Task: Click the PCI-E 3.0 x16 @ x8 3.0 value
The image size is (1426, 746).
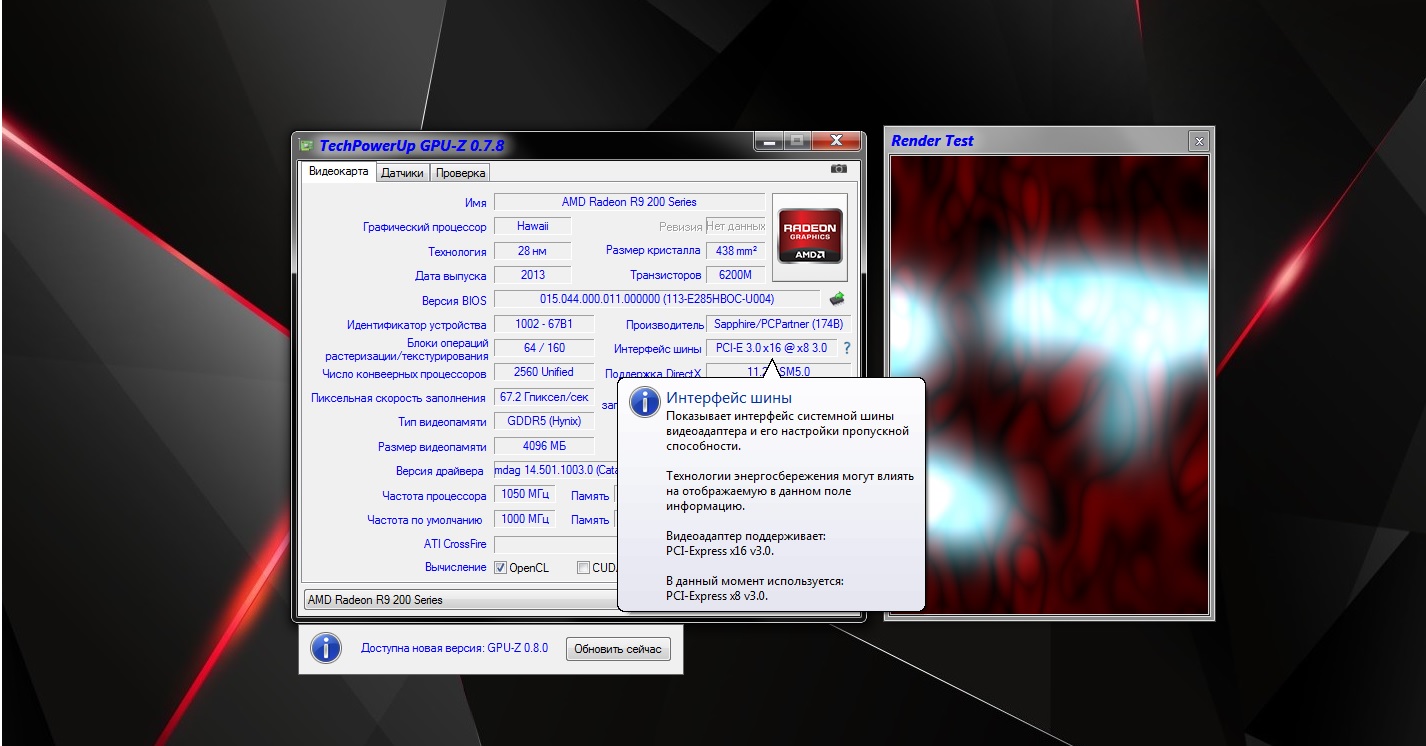Action: (771, 348)
